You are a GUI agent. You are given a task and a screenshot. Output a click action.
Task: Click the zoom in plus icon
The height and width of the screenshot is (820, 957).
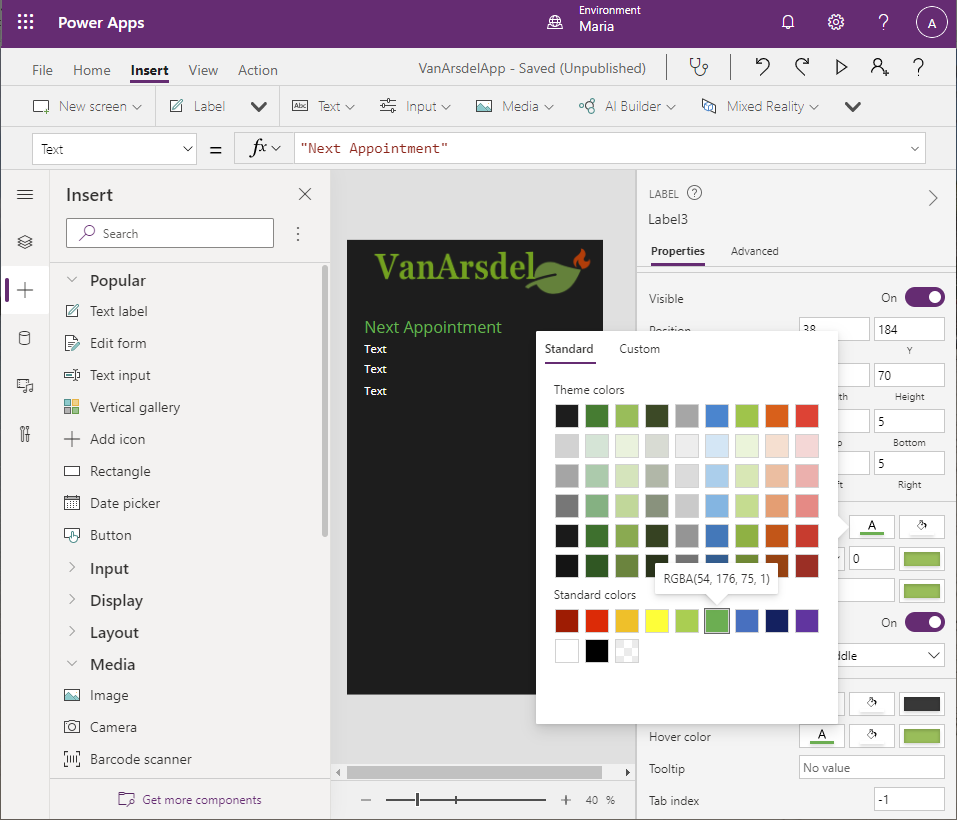(x=566, y=800)
